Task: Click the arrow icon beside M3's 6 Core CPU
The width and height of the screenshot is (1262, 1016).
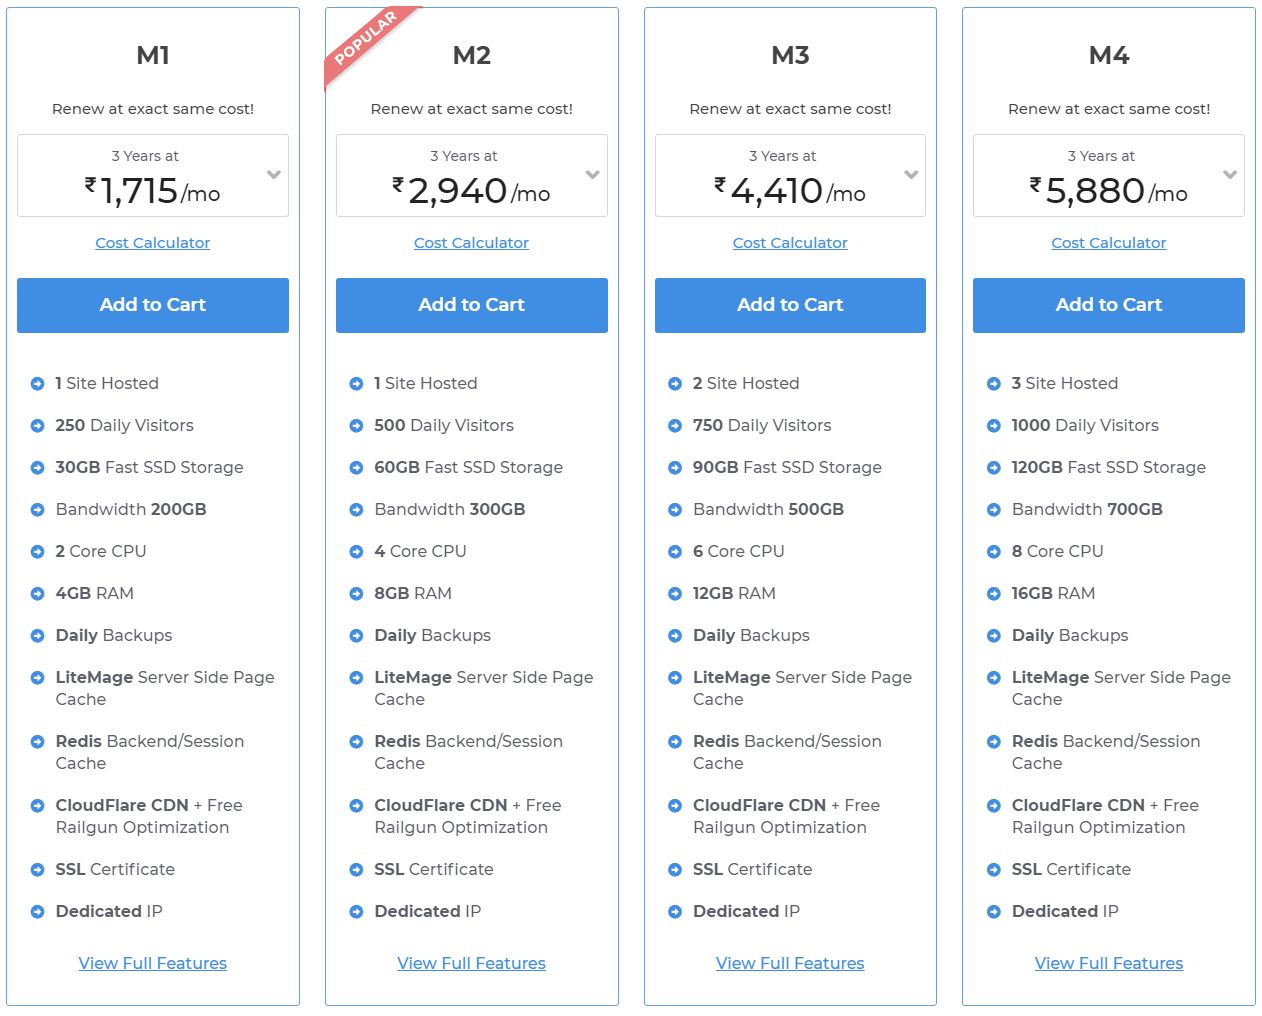Action: click(x=676, y=551)
